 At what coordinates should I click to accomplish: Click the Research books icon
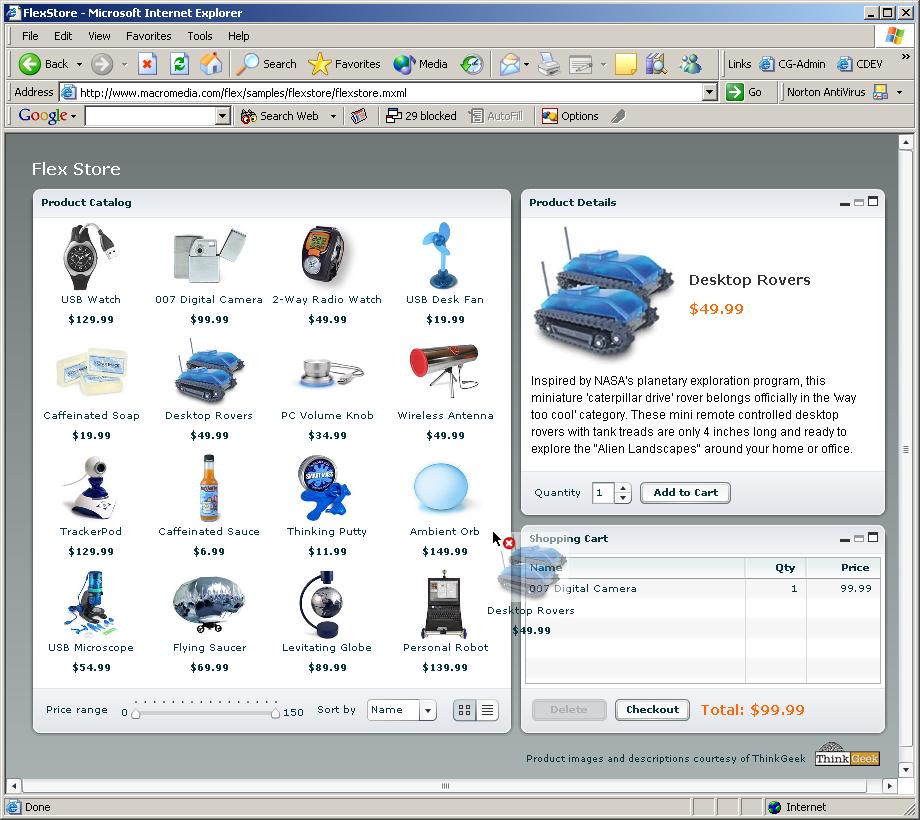click(x=657, y=64)
